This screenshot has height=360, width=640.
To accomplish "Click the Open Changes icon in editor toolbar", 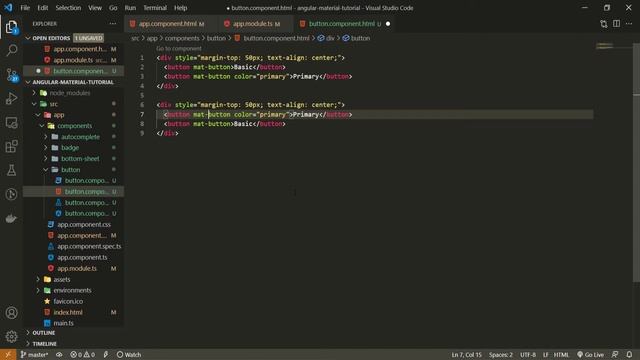I will 604,24.
